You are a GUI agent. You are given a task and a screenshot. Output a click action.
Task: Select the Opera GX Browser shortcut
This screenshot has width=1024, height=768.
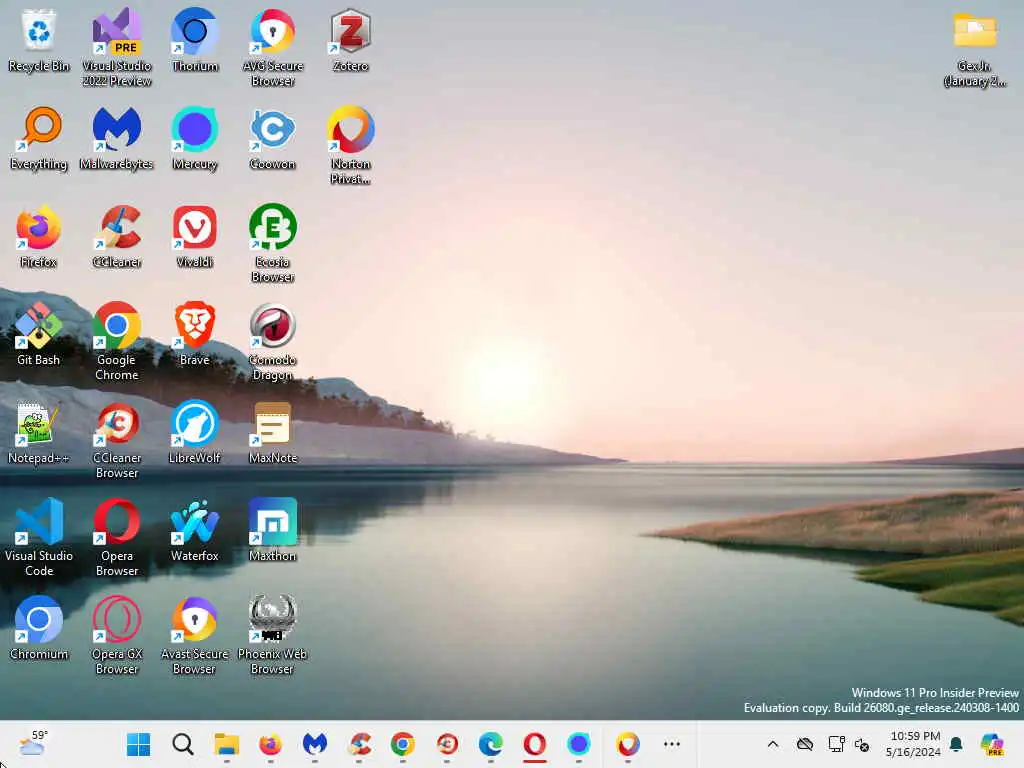(117, 635)
